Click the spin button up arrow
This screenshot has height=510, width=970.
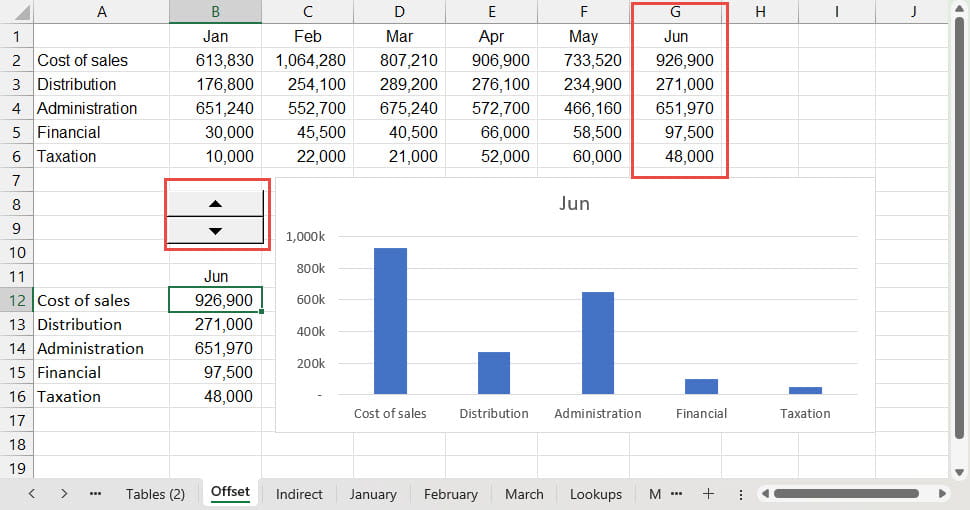coord(215,203)
